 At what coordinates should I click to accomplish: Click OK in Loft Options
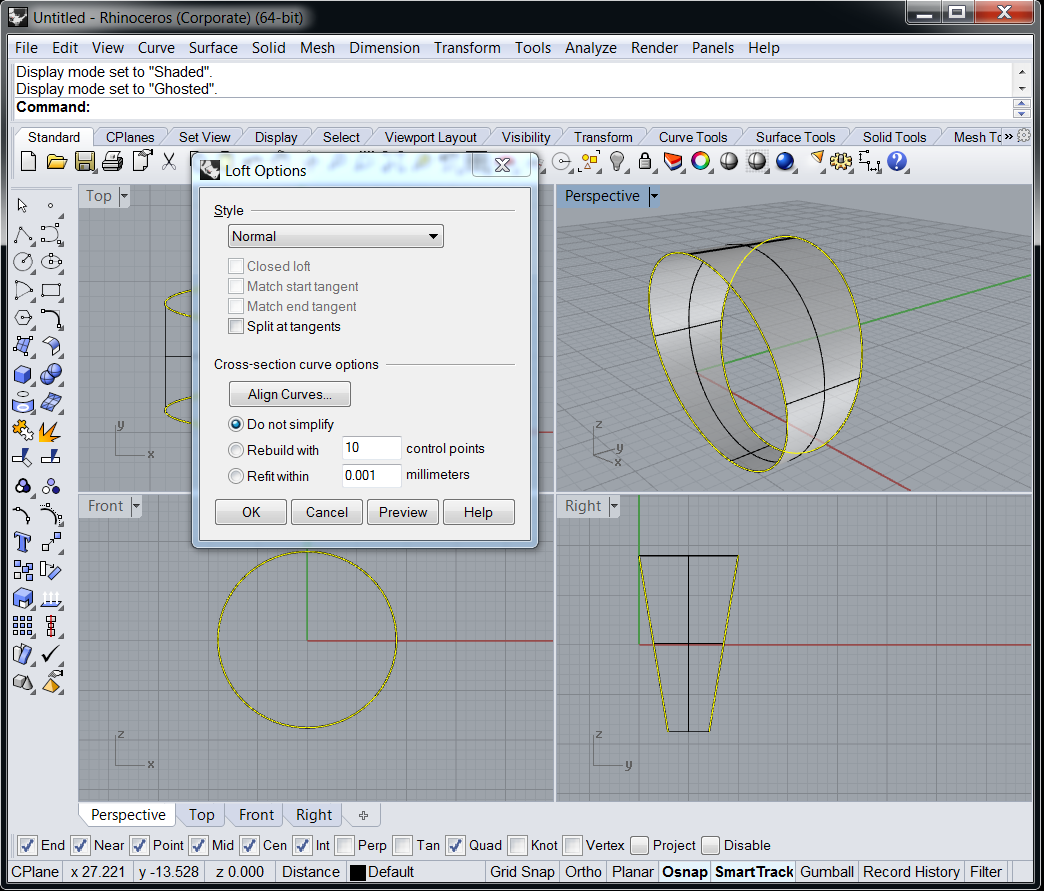tap(251, 512)
